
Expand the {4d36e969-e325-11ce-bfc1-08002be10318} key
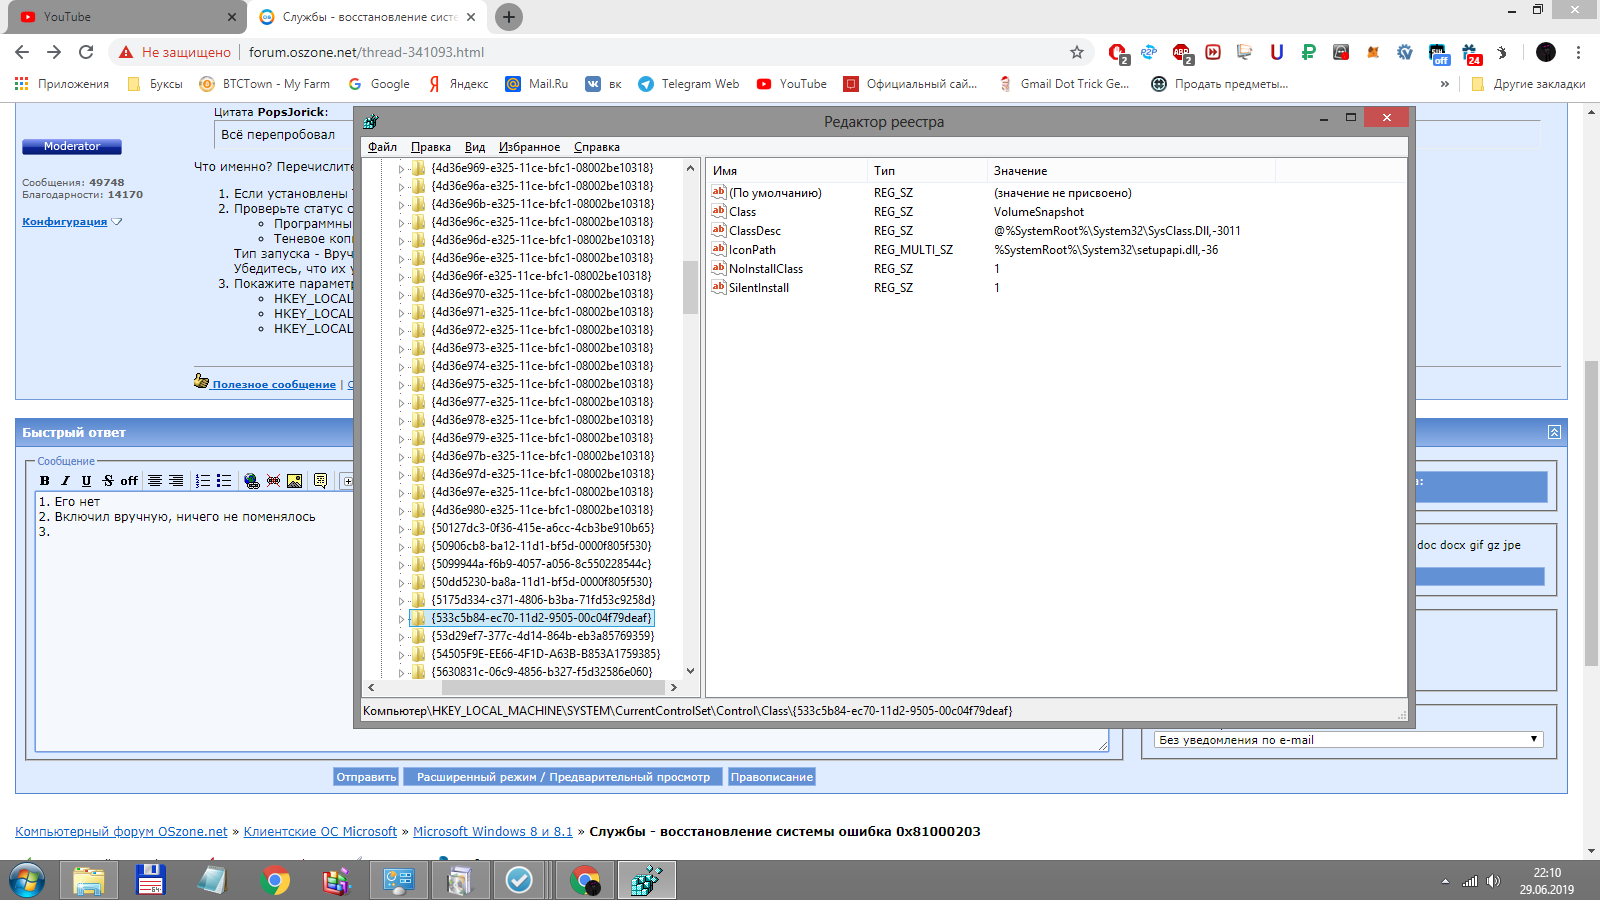pyautogui.click(x=401, y=168)
